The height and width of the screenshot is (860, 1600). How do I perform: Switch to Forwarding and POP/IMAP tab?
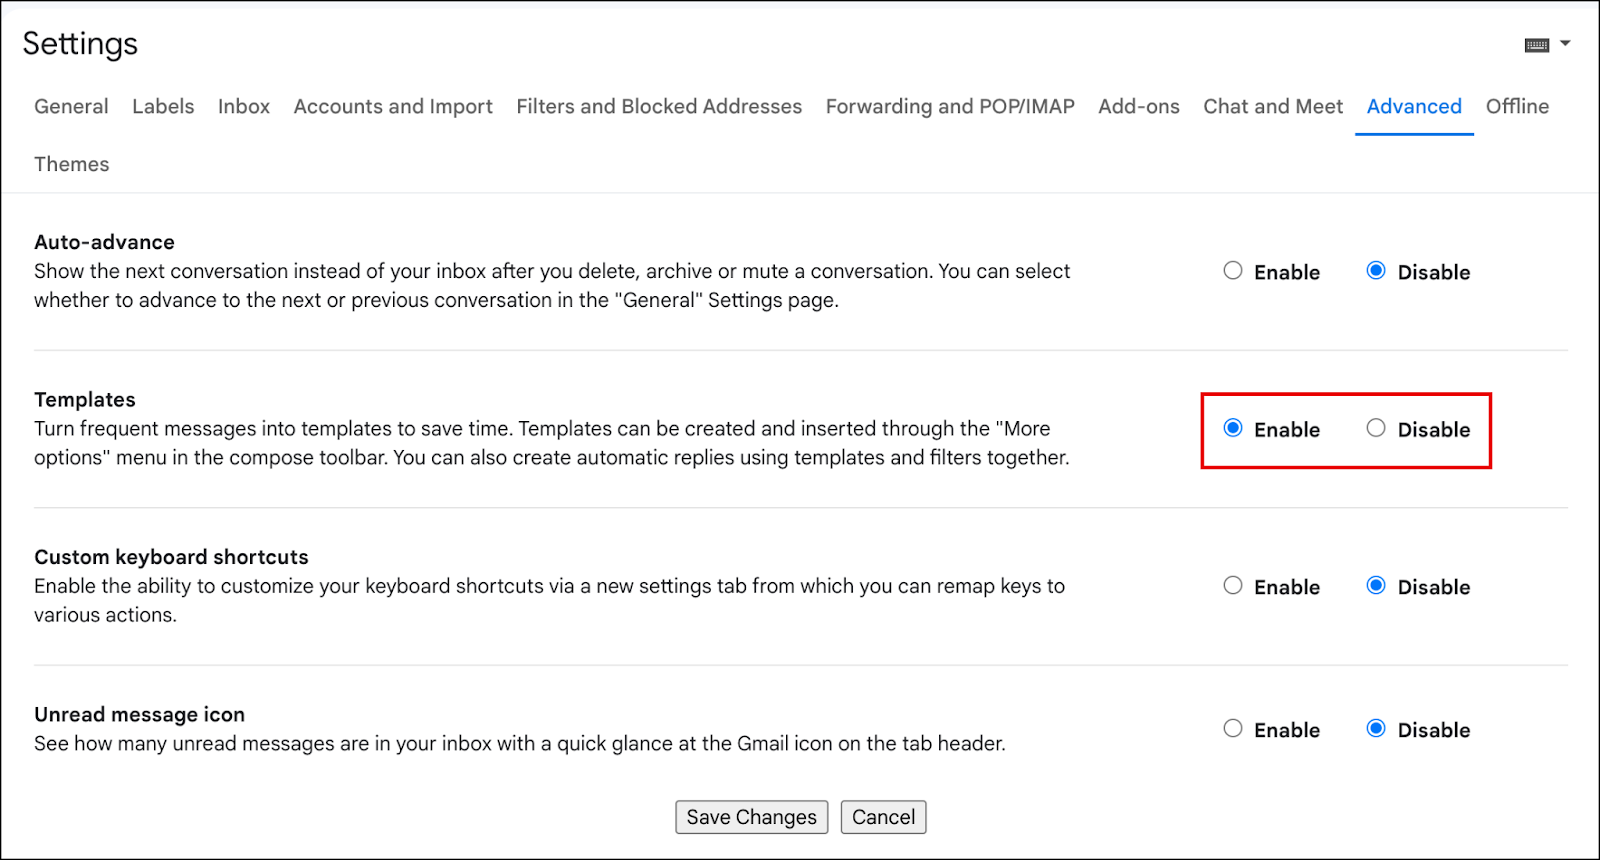[950, 106]
